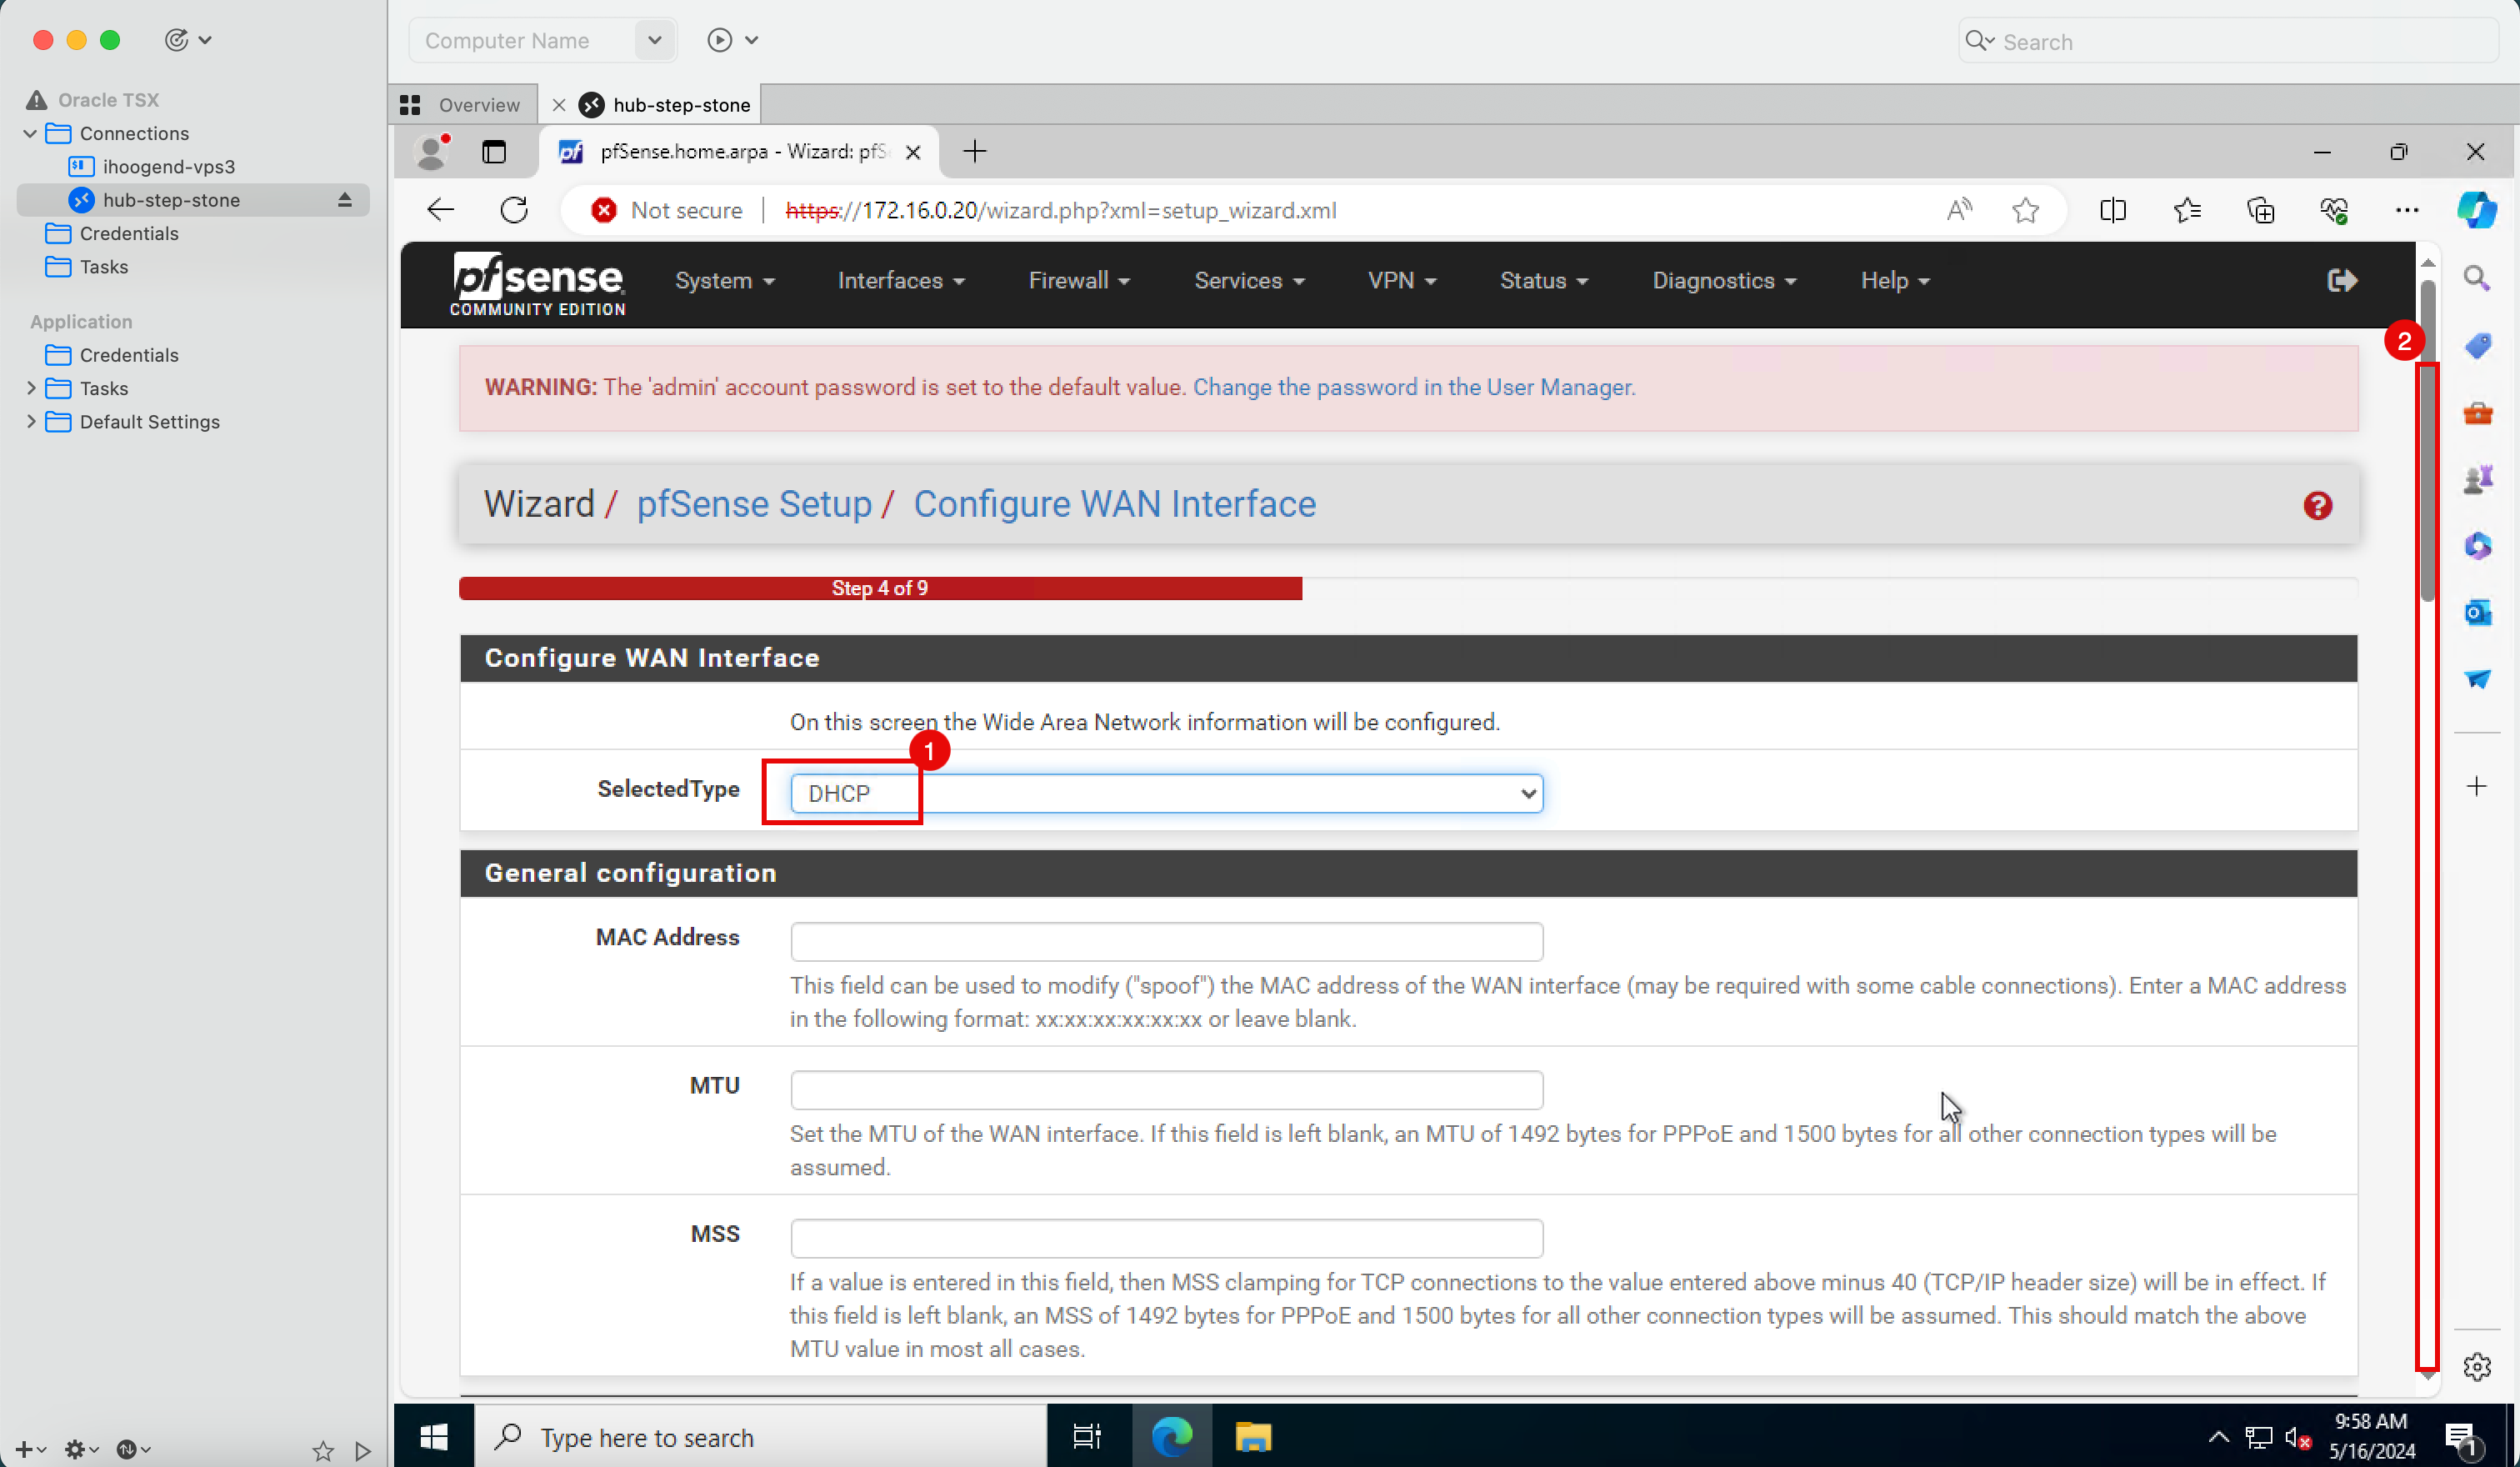This screenshot has height=1467, width=2520.
Task: Click the Step 4 of 9 progress bar
Action: (880, 588)
